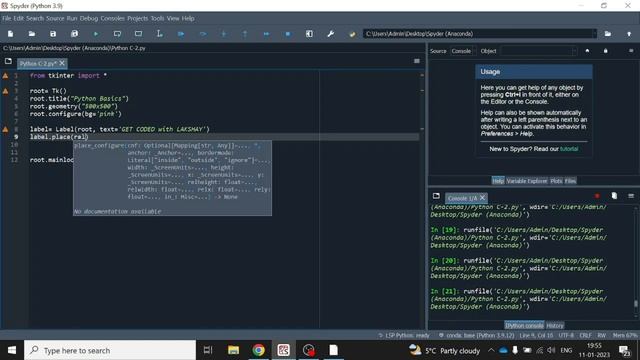Expand the Object combo box dropdown arrow
The image size is (640, 360).
(574, 51)
